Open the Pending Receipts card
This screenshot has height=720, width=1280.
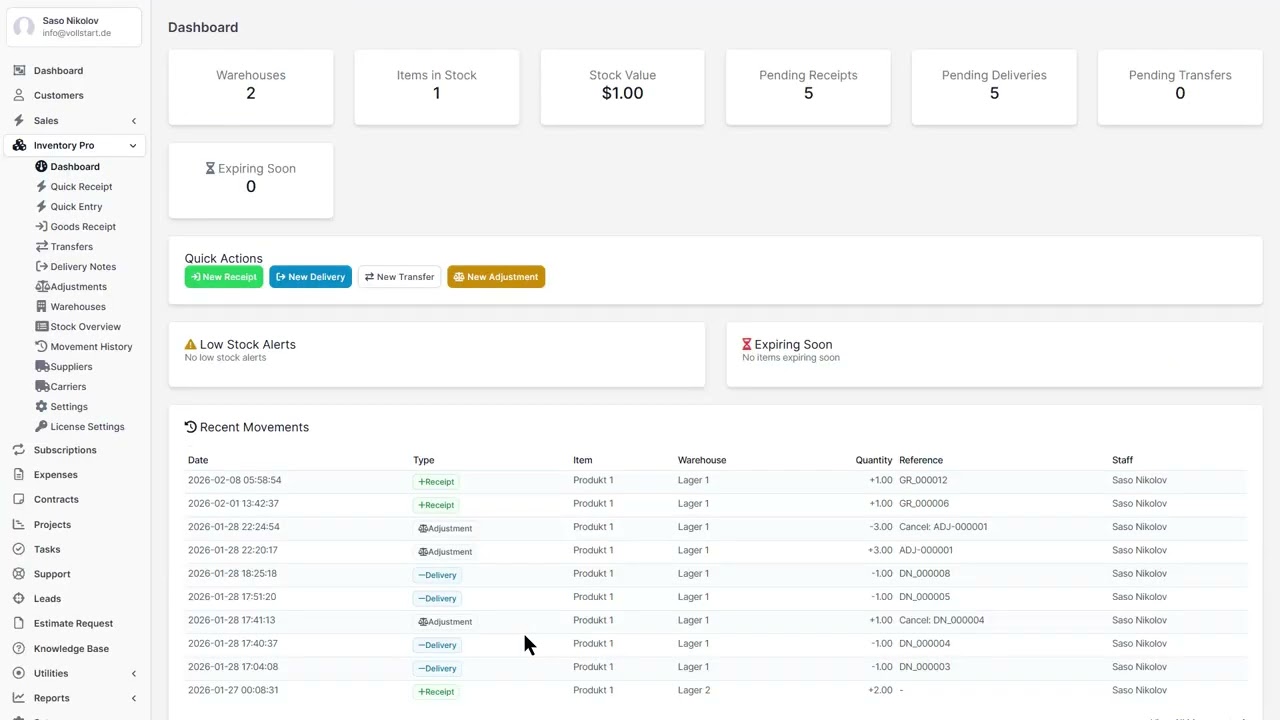tap(808, 87)
